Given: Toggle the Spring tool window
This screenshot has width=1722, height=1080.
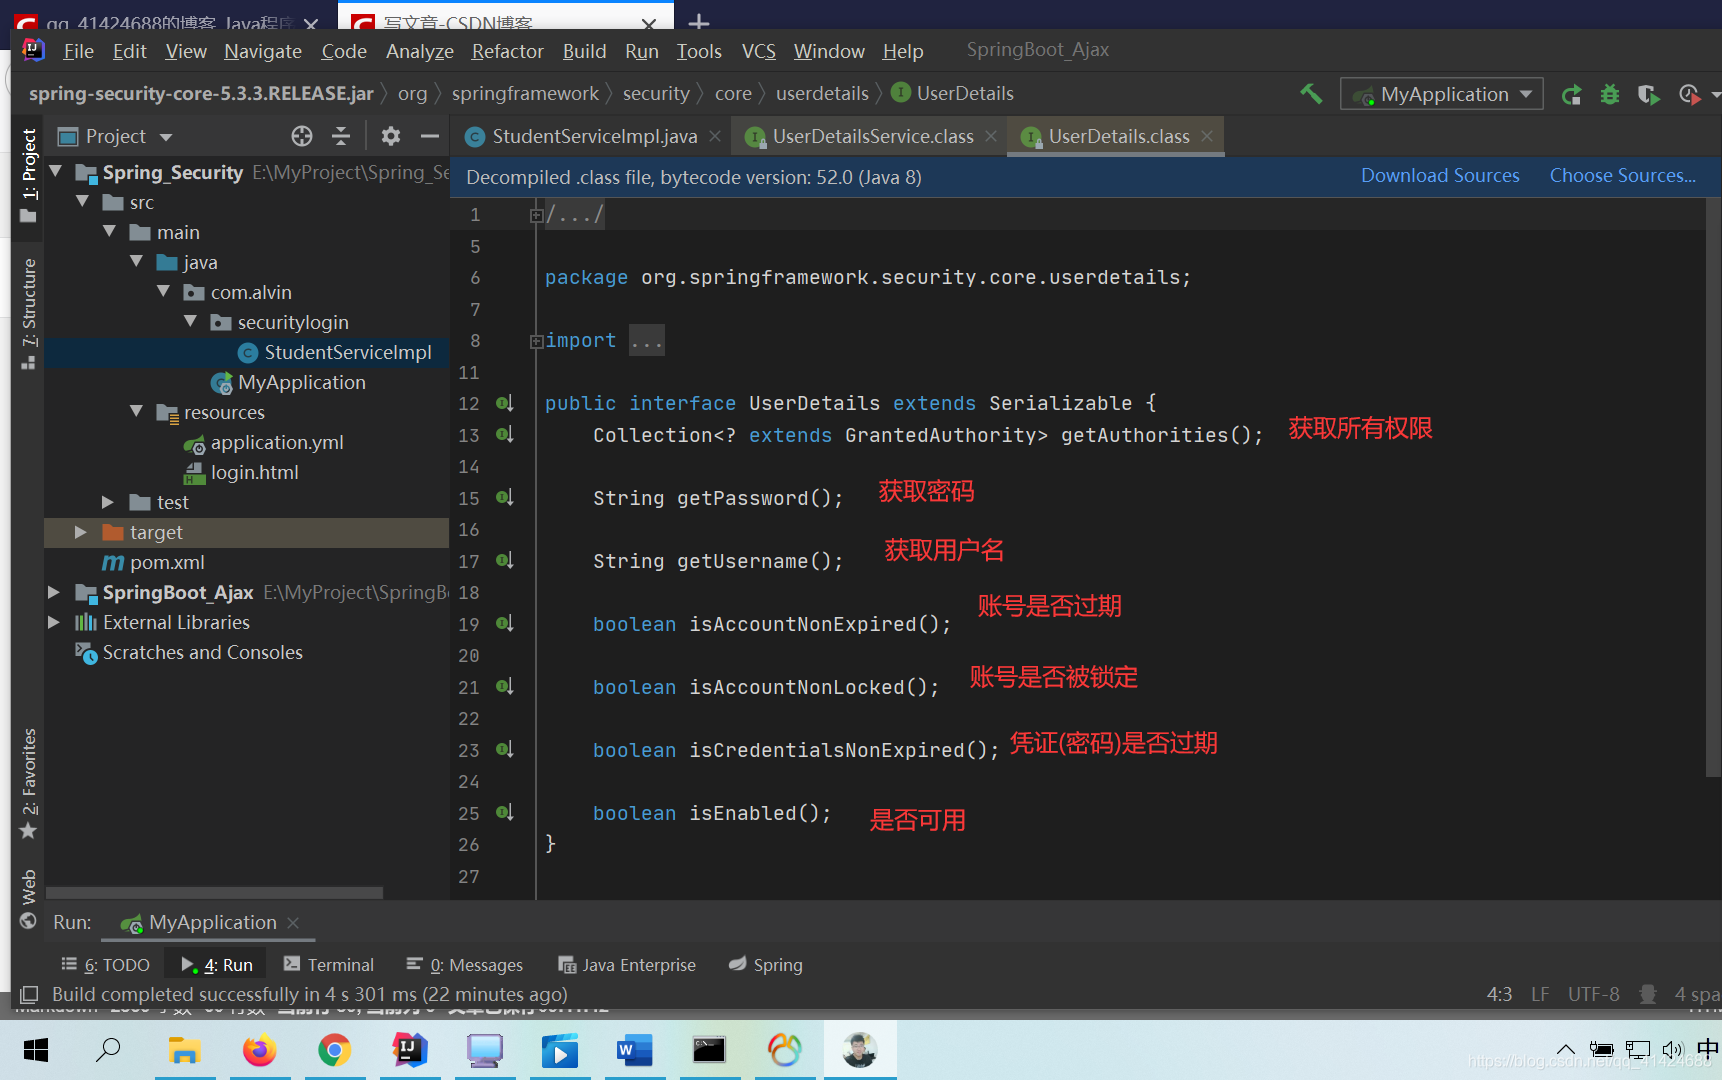Looking at the screenshot, I should (x=766, y=965).
